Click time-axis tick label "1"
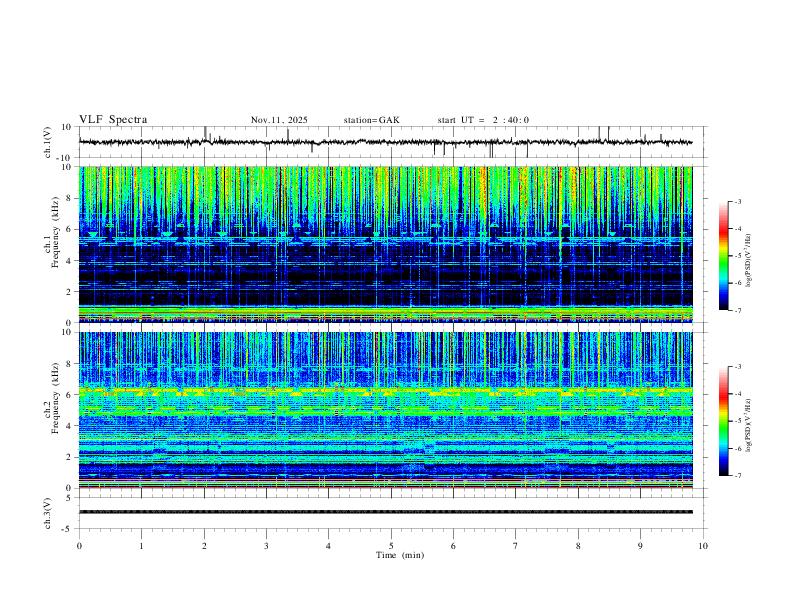792x612 pixels. [141, 546]
